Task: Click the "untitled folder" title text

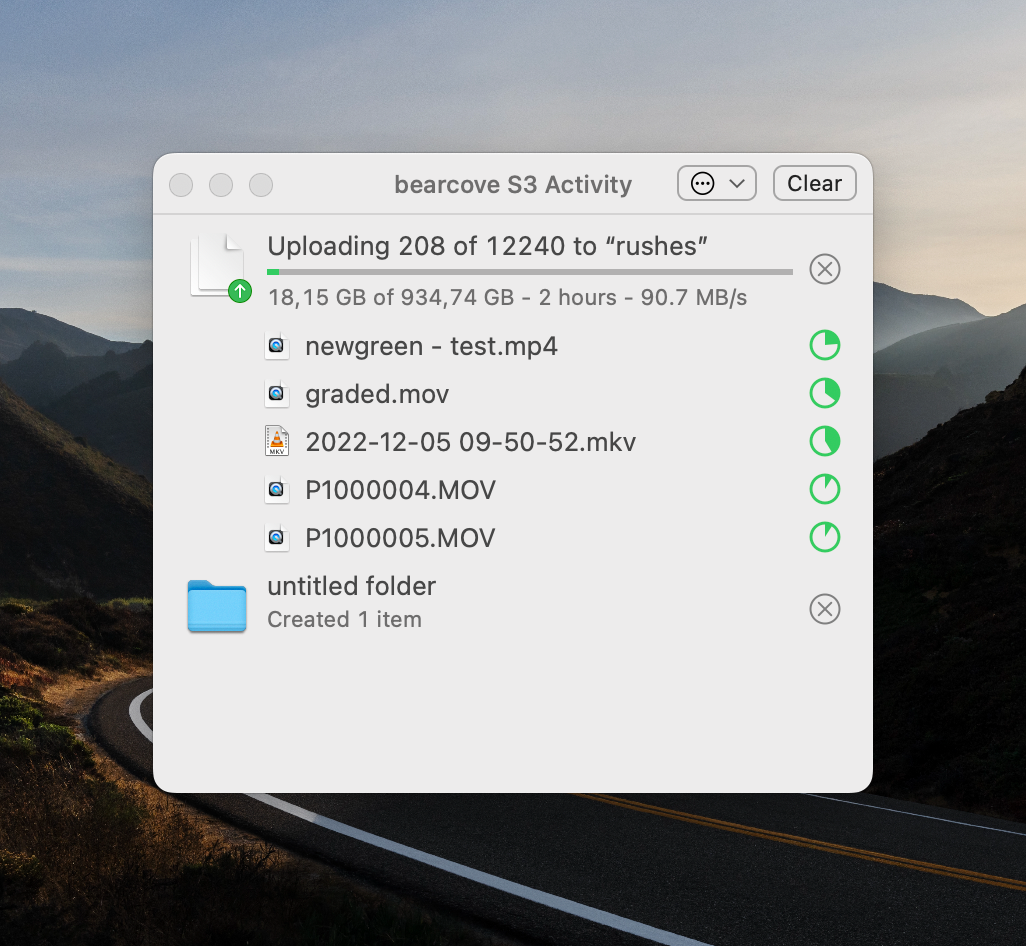Action: (351, 586)
